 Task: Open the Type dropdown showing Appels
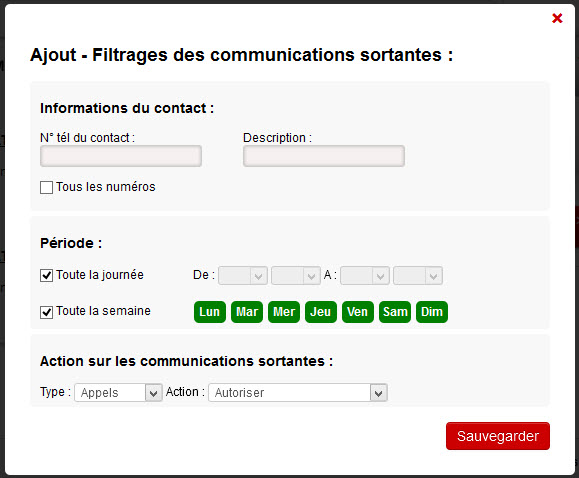[x=118, y=392]
